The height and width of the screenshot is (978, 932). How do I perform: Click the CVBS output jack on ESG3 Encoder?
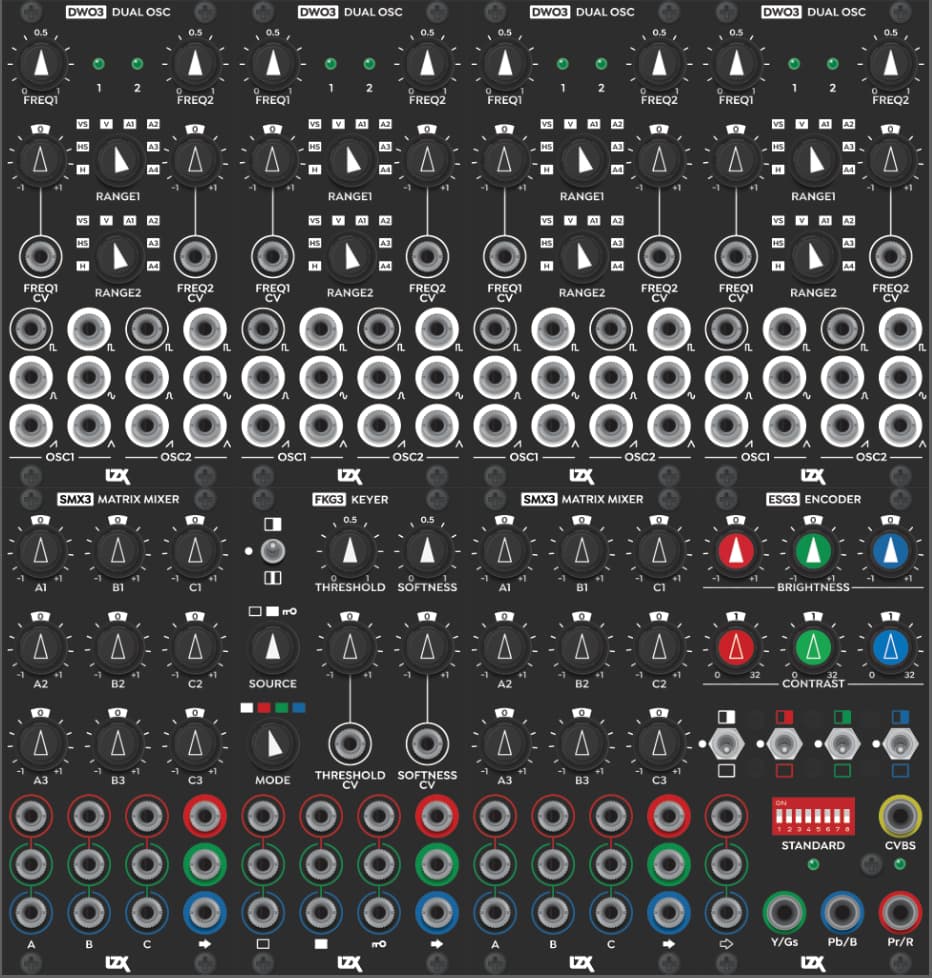(900, 816)
